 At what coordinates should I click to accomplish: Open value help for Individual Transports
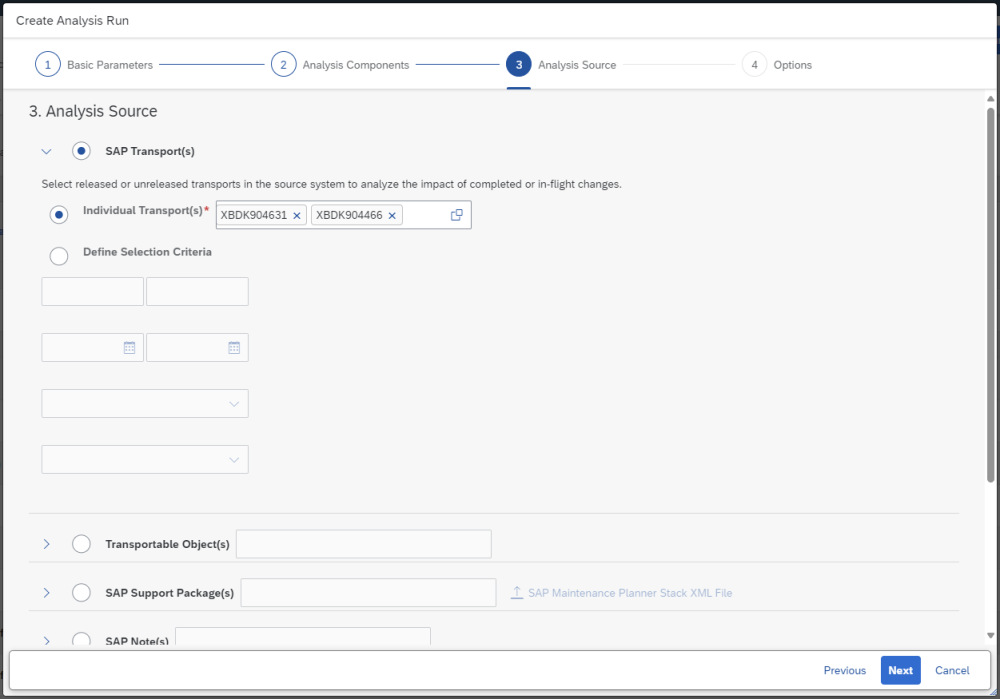pyautogui.click(x=457, y=215)
